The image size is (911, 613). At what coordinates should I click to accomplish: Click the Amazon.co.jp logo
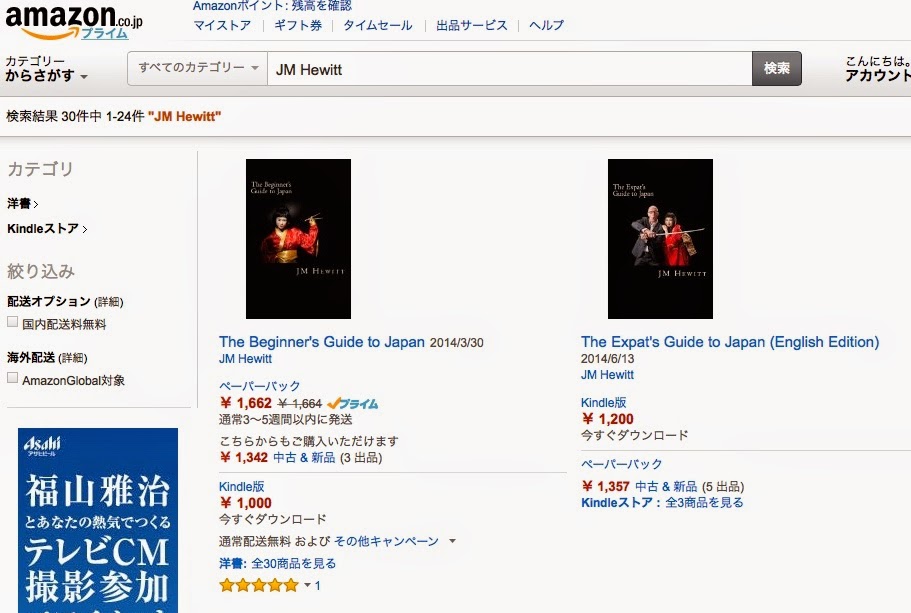coord(74,21)
